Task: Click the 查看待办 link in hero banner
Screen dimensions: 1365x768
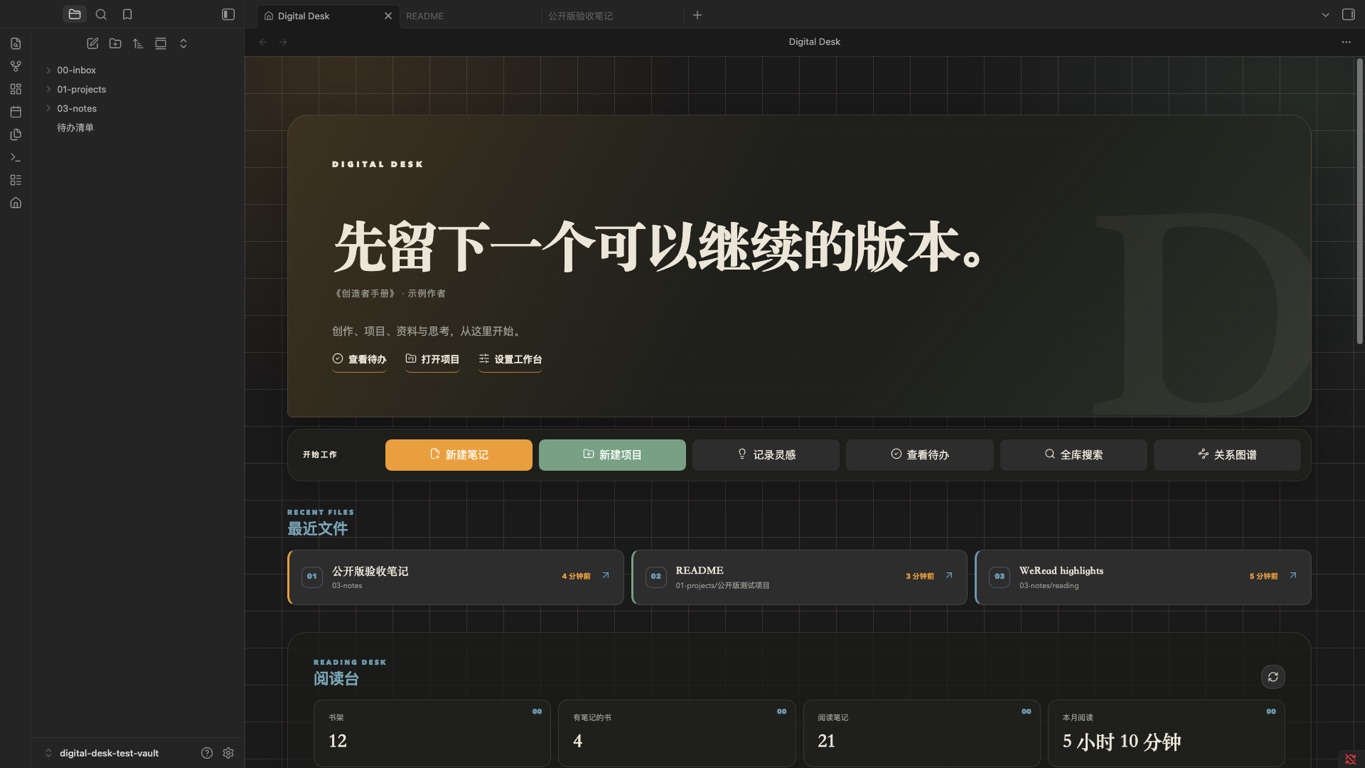Action: (359, 359)
